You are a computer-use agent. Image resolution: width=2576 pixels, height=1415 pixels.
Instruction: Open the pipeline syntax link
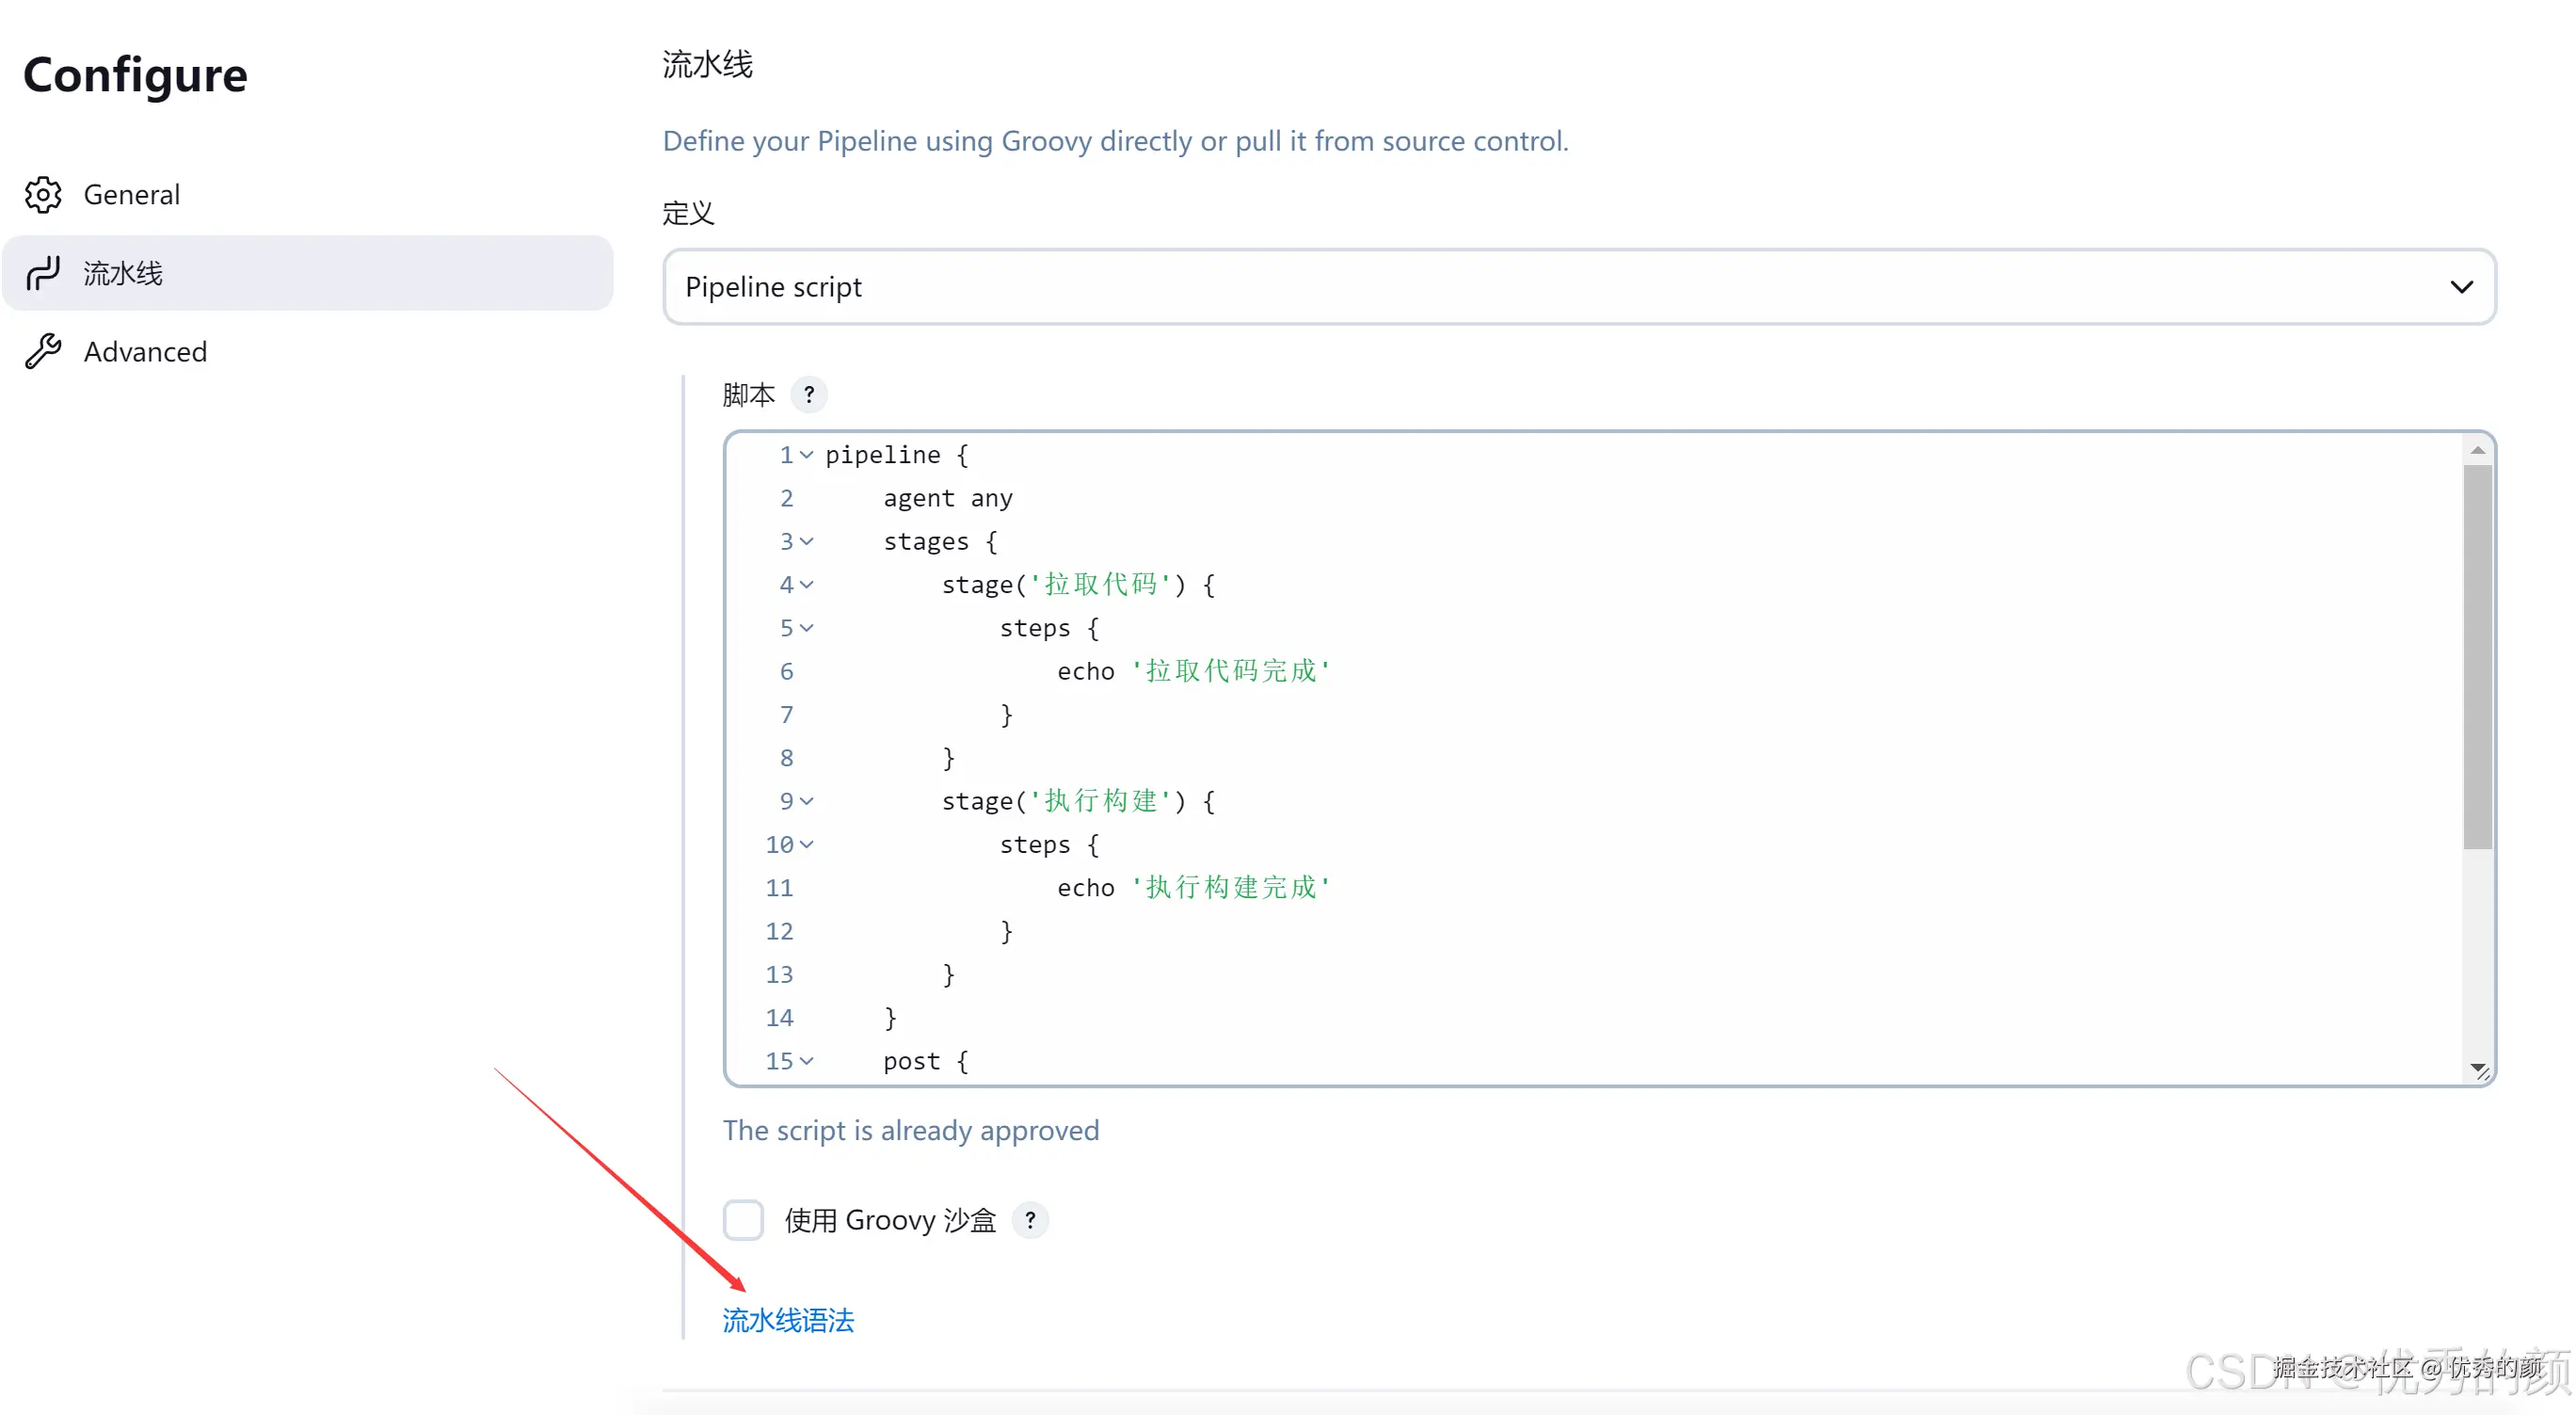click(x=788, y=1320)
